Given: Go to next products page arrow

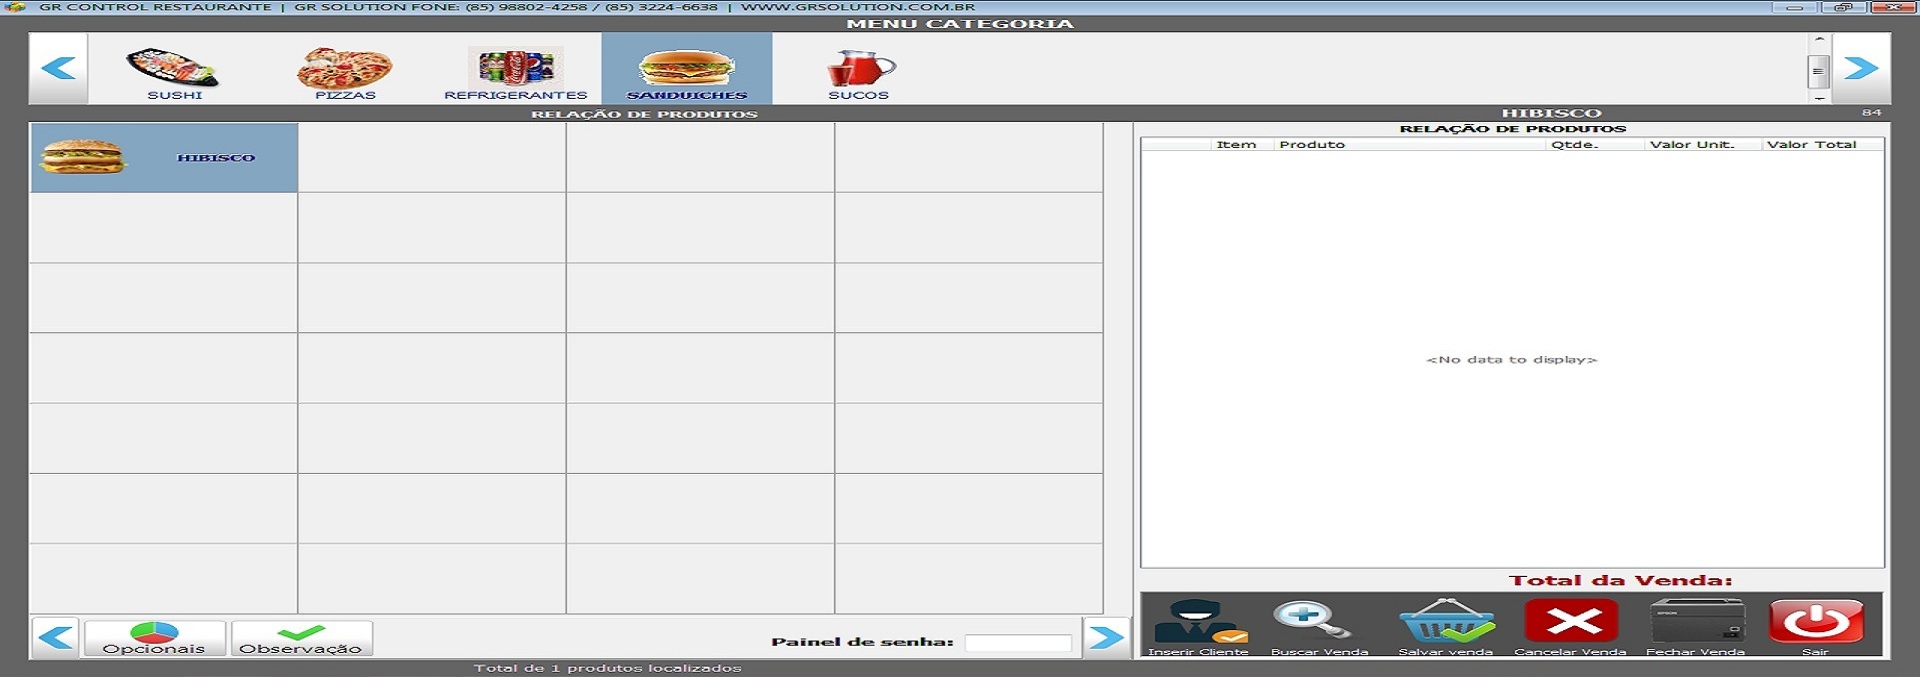Looking at the screenshot, I should [x=1105, y=637].
